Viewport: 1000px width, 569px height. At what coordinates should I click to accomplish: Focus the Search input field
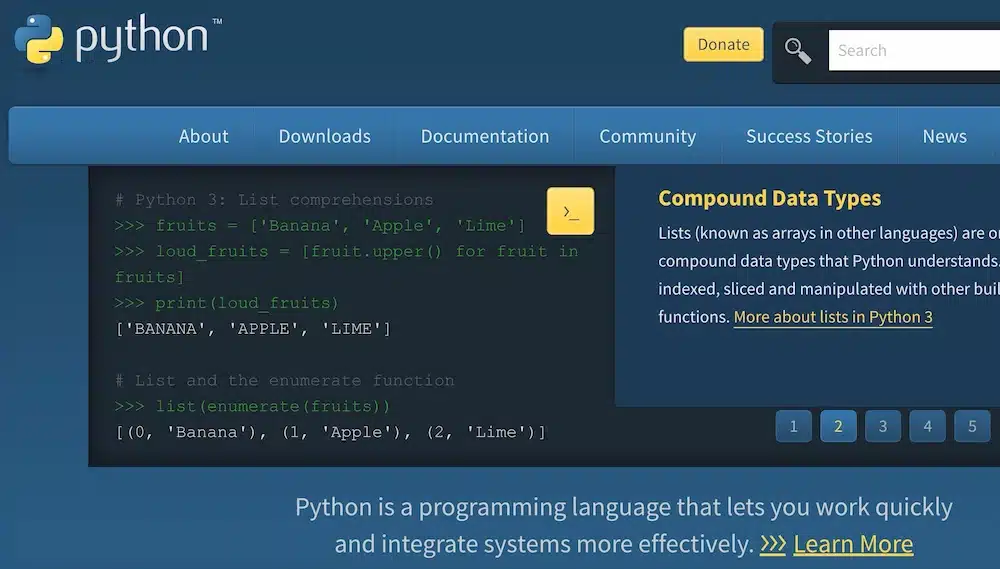pyautogui.click(x=914, y=50)
